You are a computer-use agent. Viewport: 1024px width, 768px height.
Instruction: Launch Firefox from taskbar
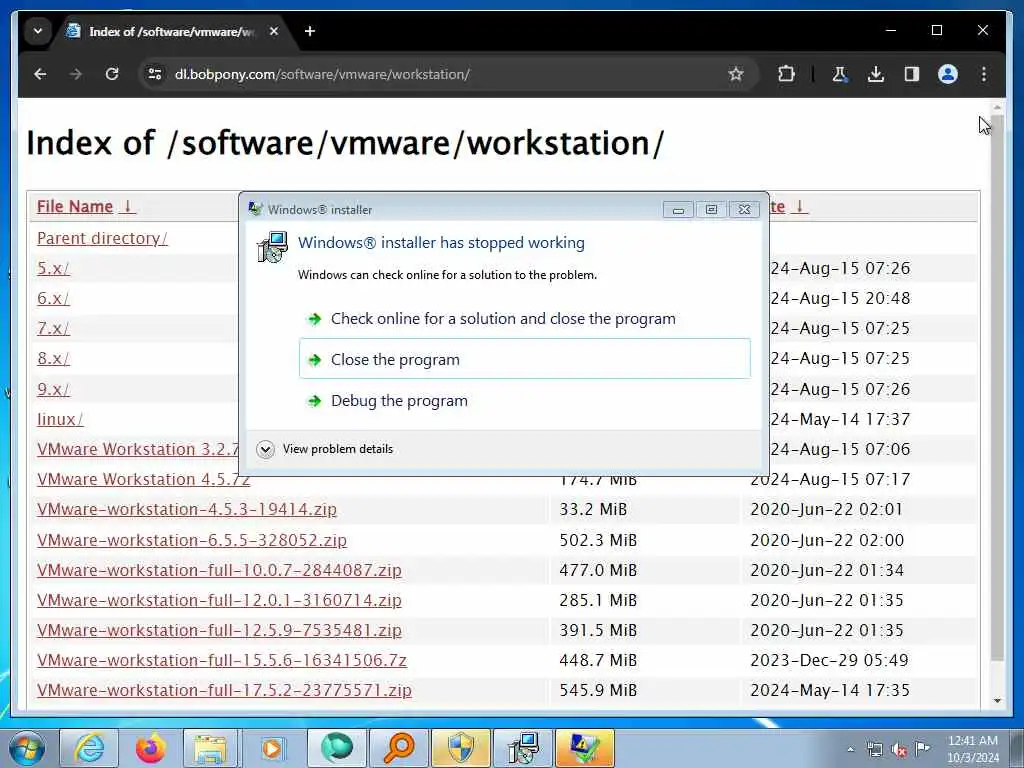(x=150, y=748)
